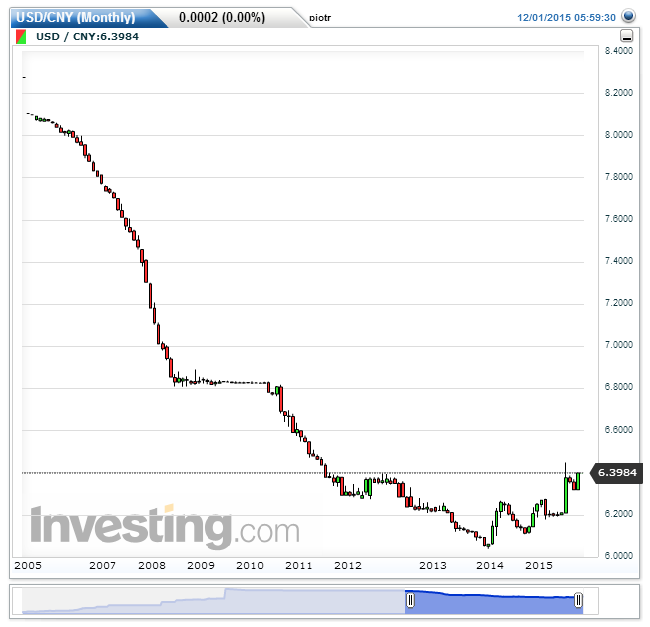Click the 6.3984 current price tag
The width and height of the screenshot is (650, 627).
click(x=617, y=472)
